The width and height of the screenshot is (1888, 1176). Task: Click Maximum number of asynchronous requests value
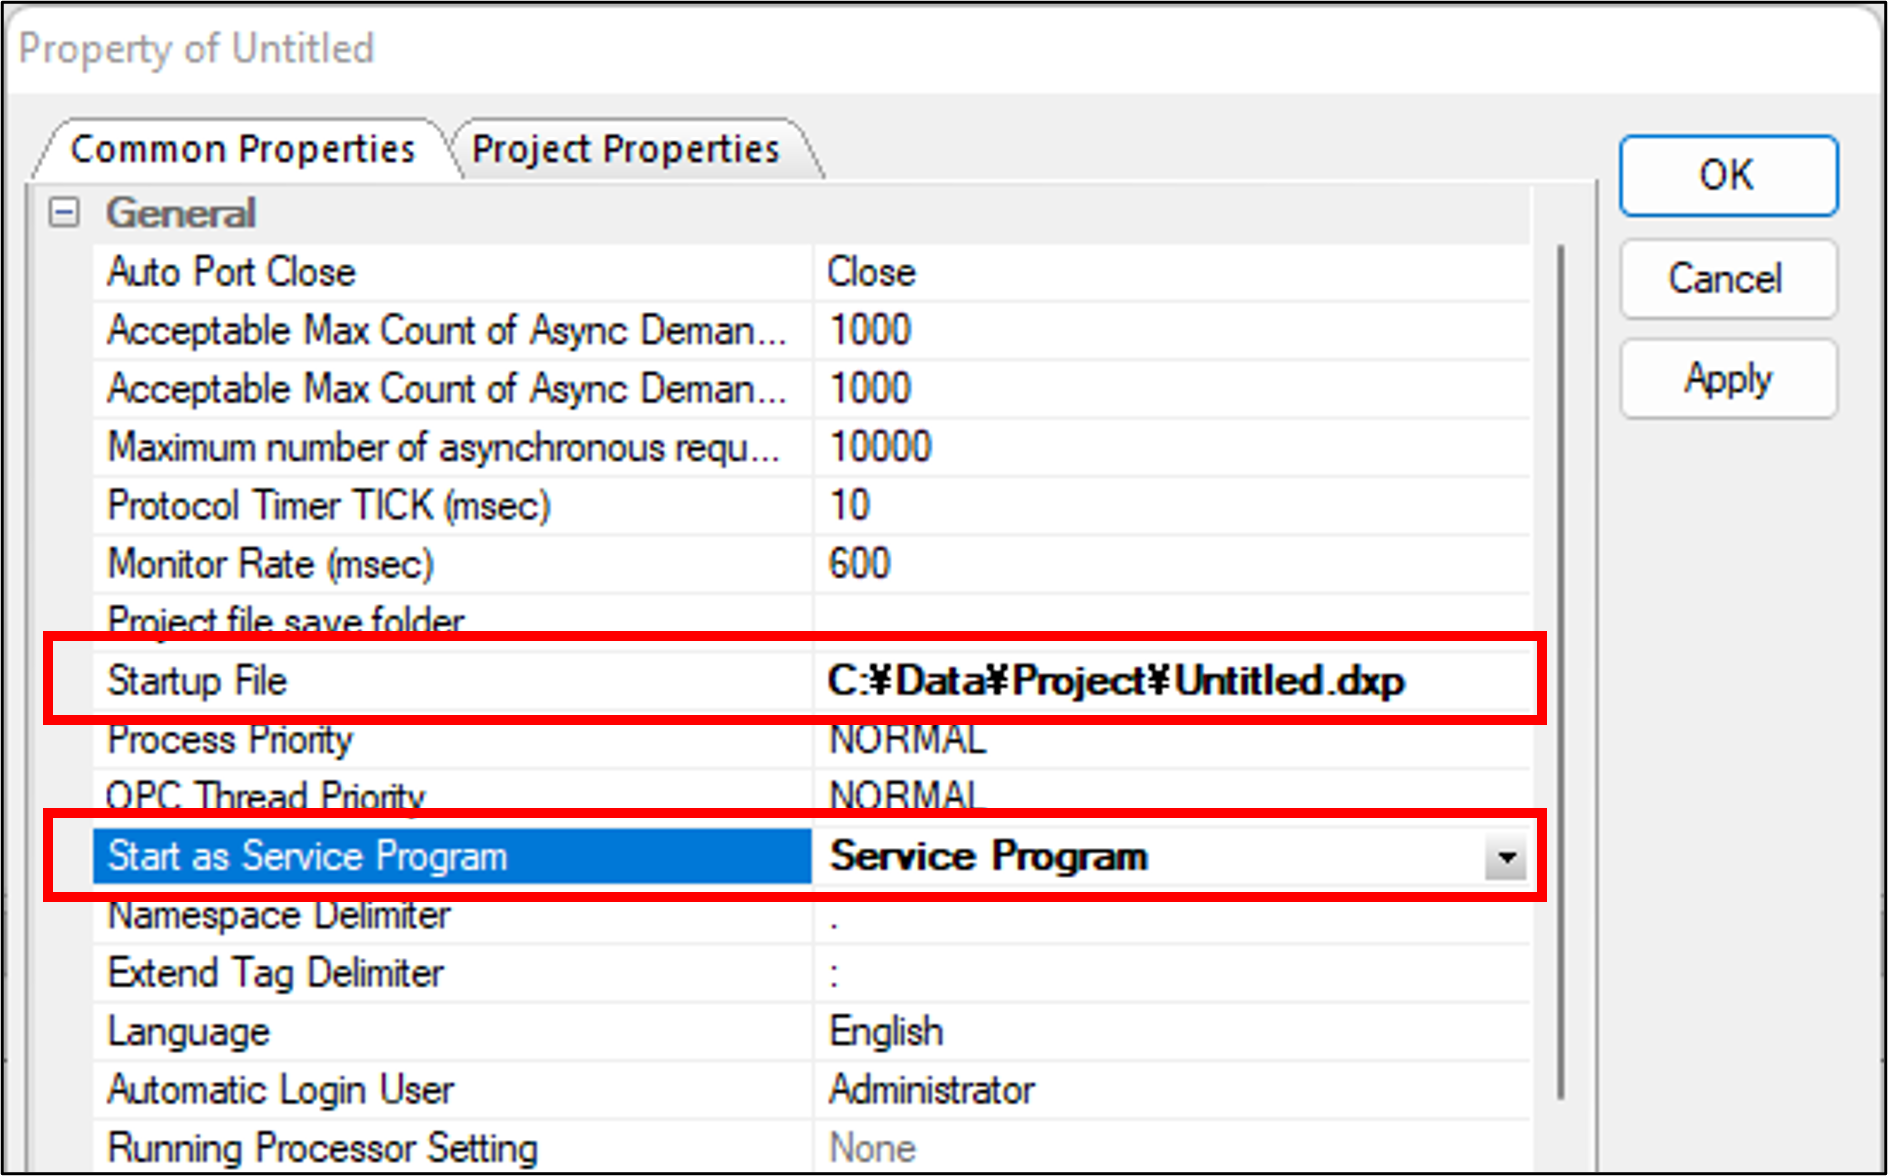(x=1170, y=448)
